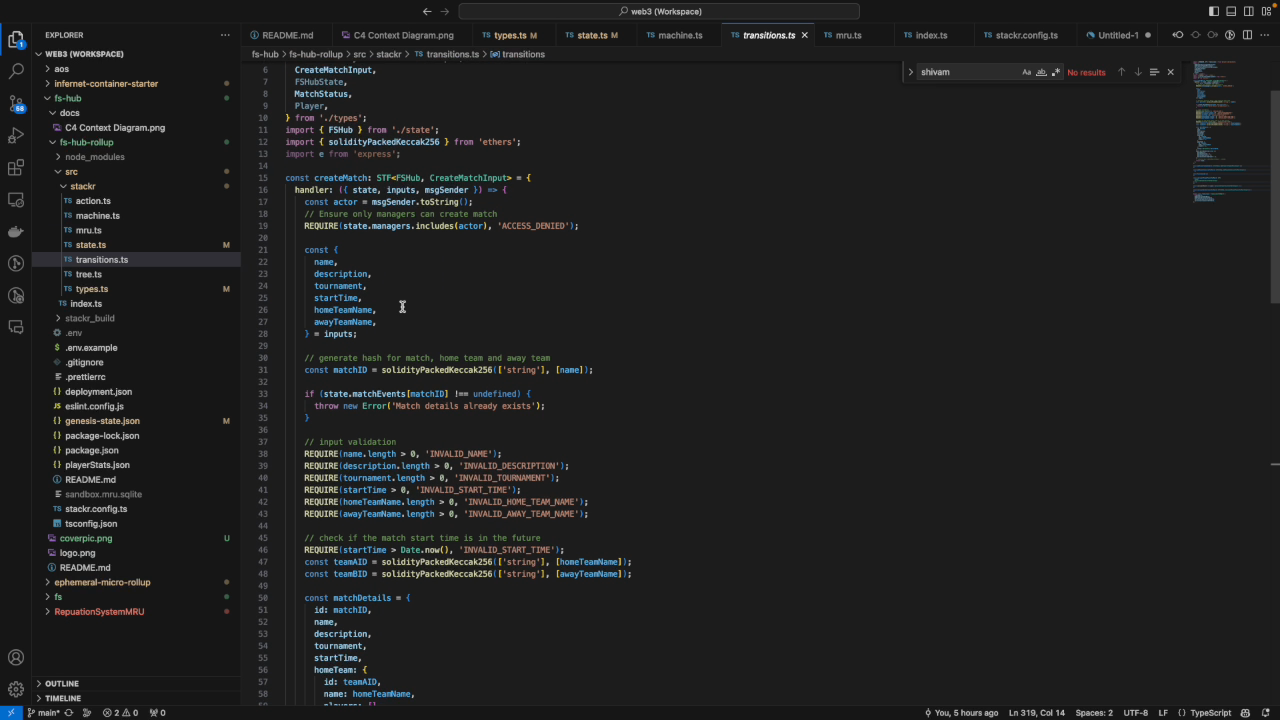
Task: Go back using the navigation back arrow
Action: click(427, 11)
